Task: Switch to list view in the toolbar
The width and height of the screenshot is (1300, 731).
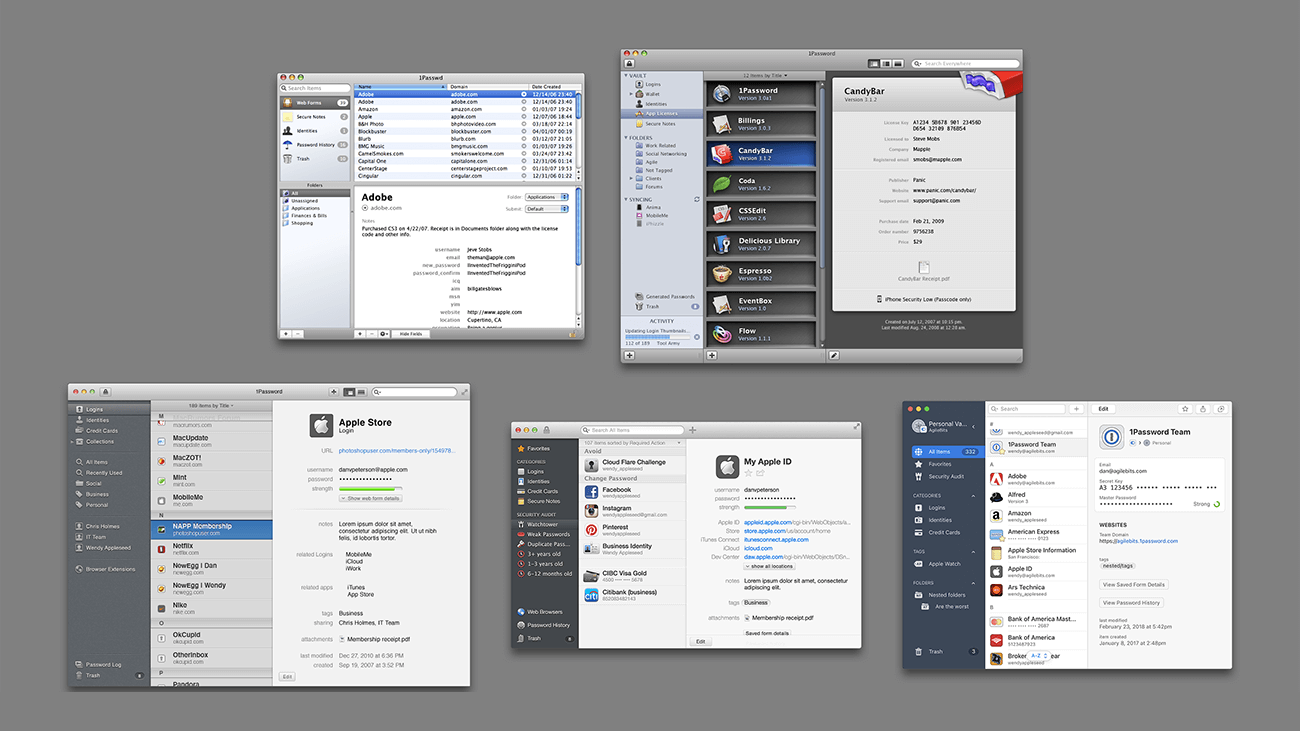Action: coord(898,63)
